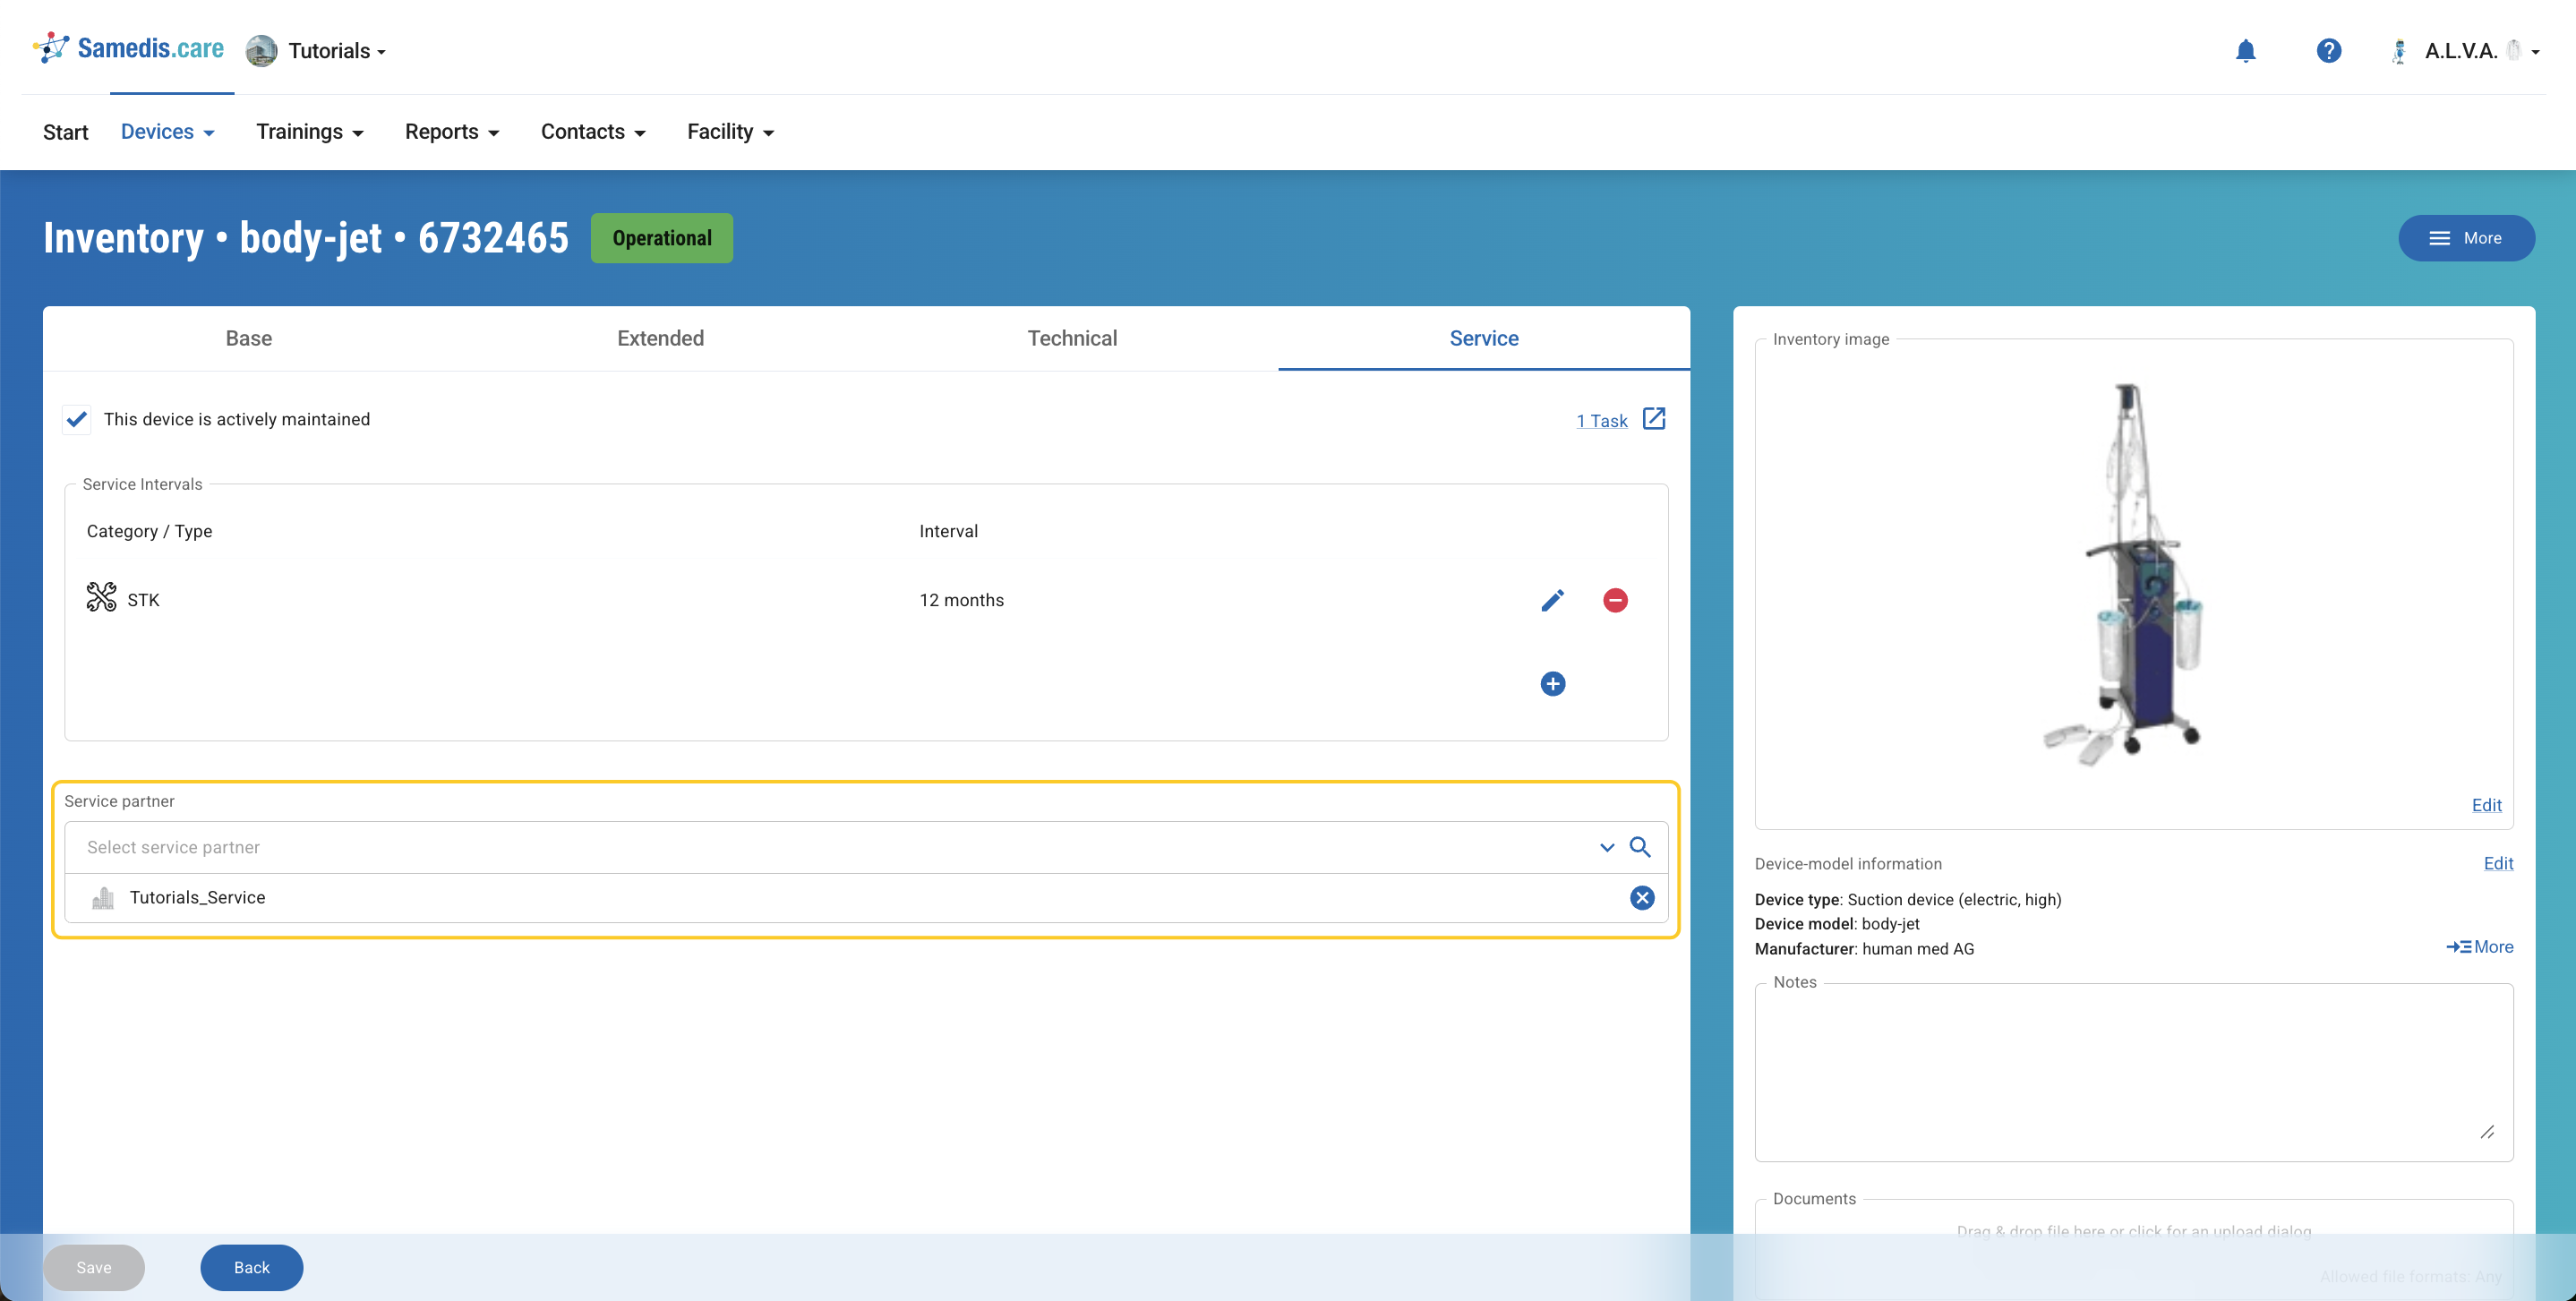Open the Reports menu
The image size is (2576, 1301).
click(451, 131)
